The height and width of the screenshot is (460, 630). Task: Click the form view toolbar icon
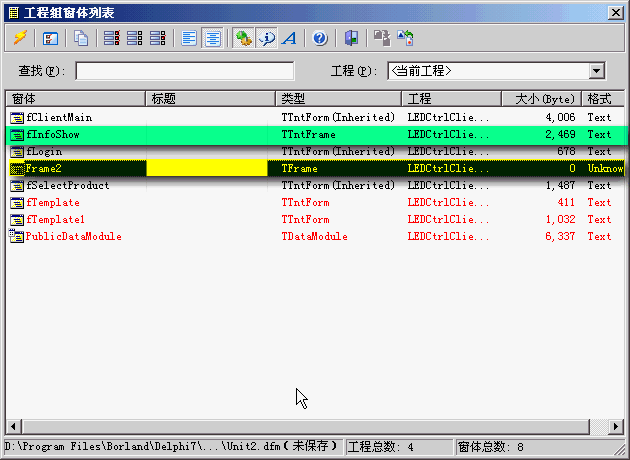pos(50,38)
